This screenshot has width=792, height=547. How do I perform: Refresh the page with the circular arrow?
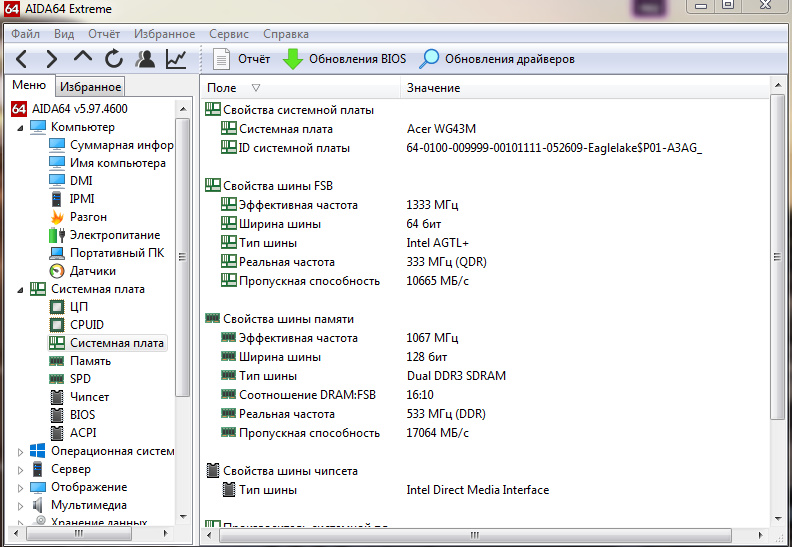(x=114, y=59)
